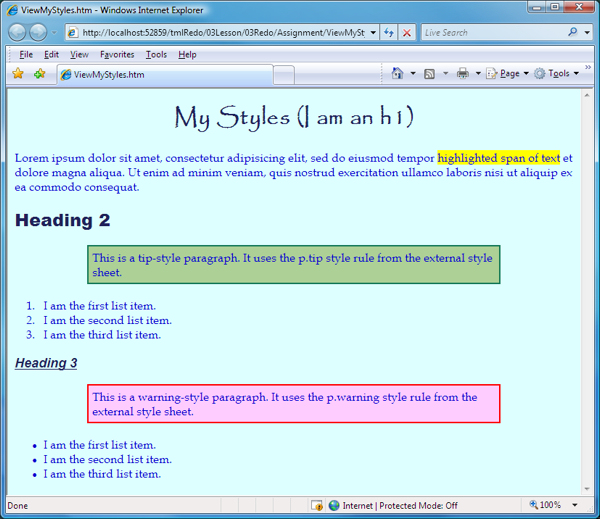Open the recent pages dropdown arrow
The width and height of the screenshot is (600, 519).
coord(54,33)
